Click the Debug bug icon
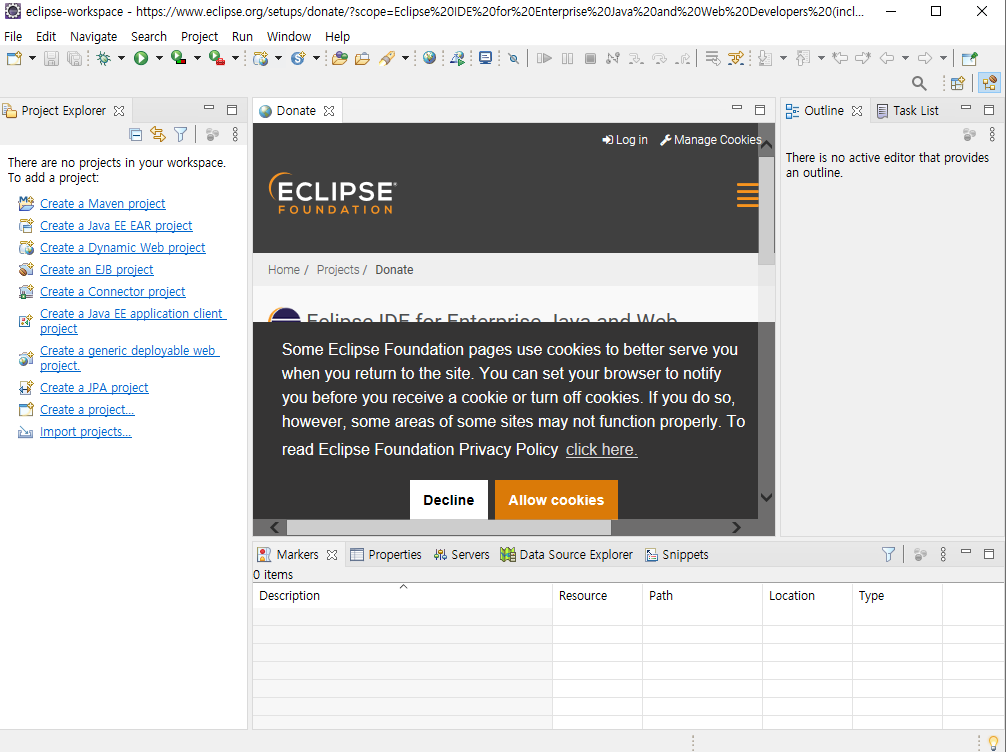Screen dimensions: 1006x752 tap(103, 58)
